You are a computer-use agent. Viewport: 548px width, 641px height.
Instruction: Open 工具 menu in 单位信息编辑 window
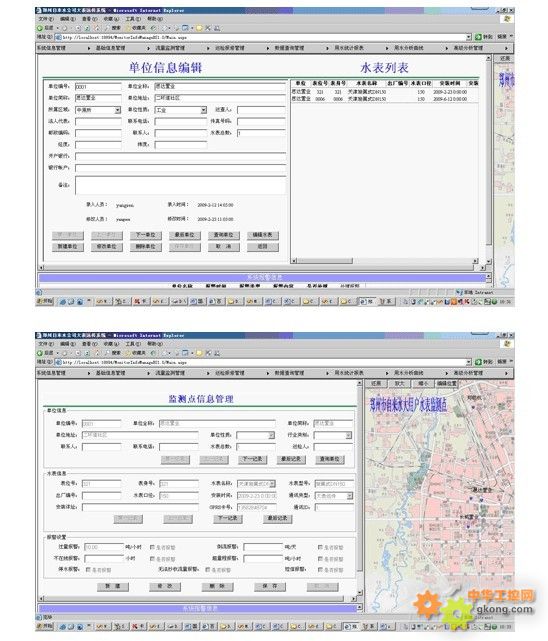pos(133,19)
